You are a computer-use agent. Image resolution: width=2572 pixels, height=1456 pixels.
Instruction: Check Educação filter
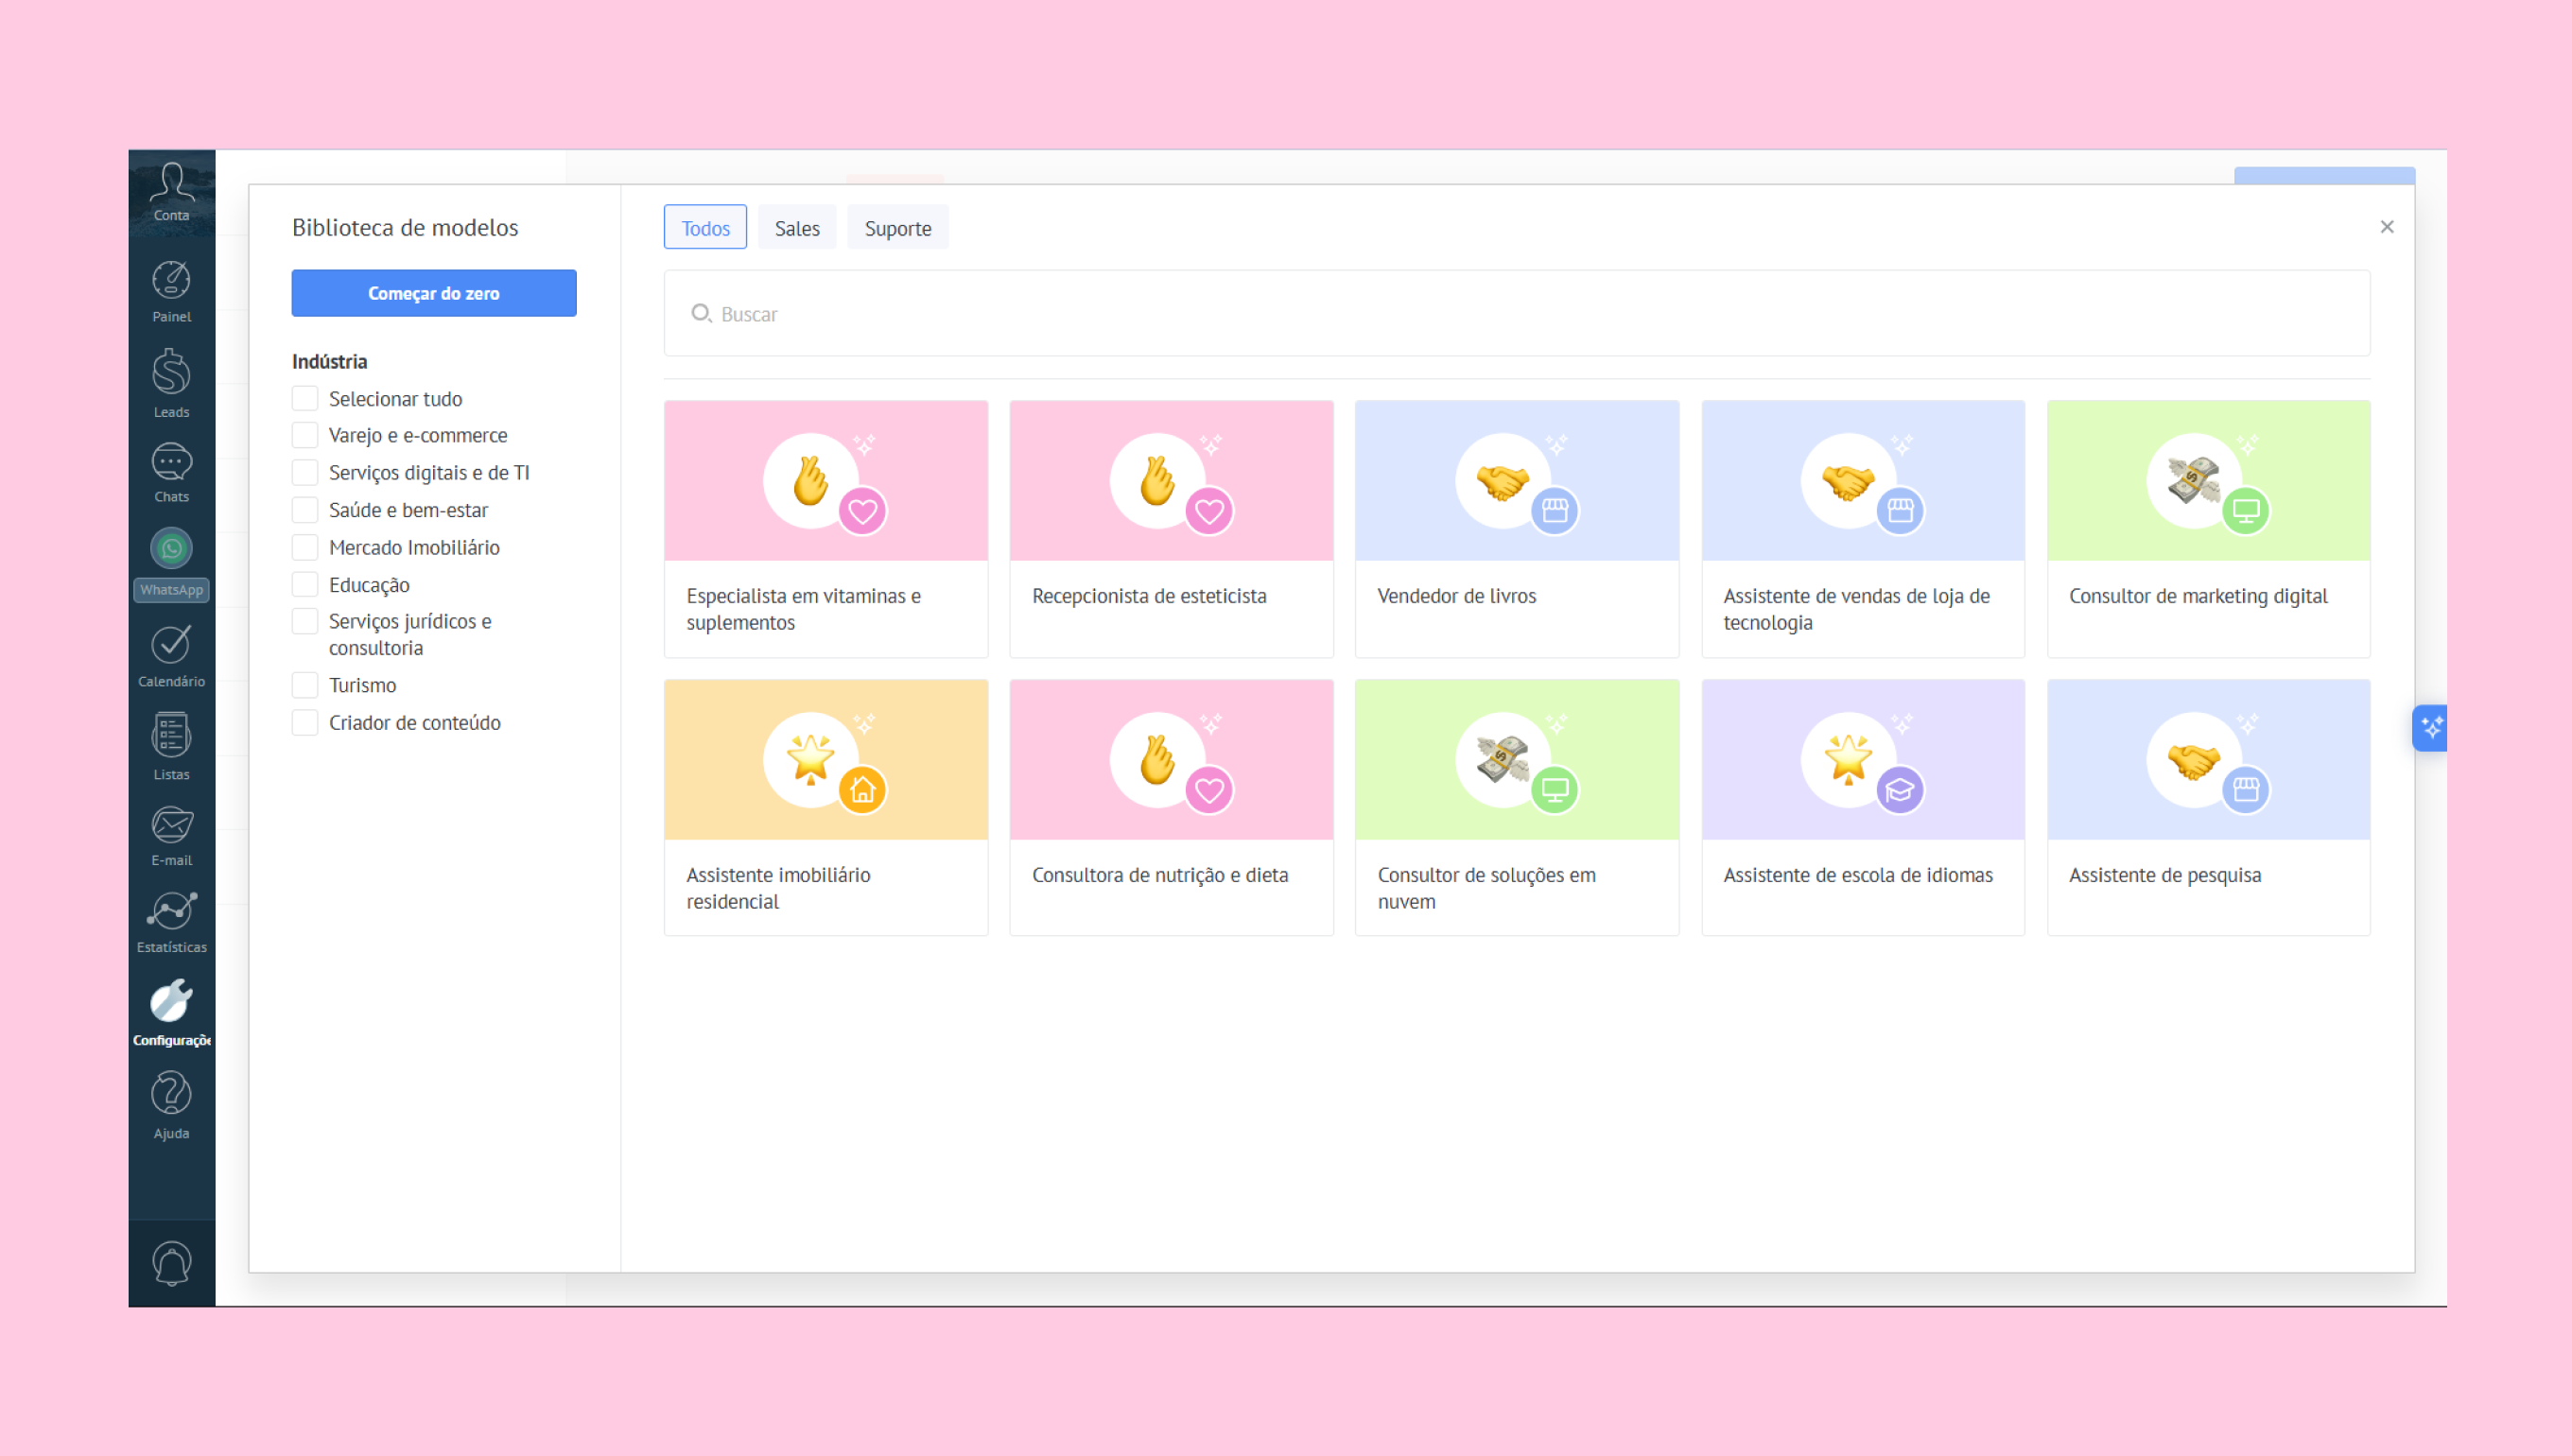tap(305, 584)
